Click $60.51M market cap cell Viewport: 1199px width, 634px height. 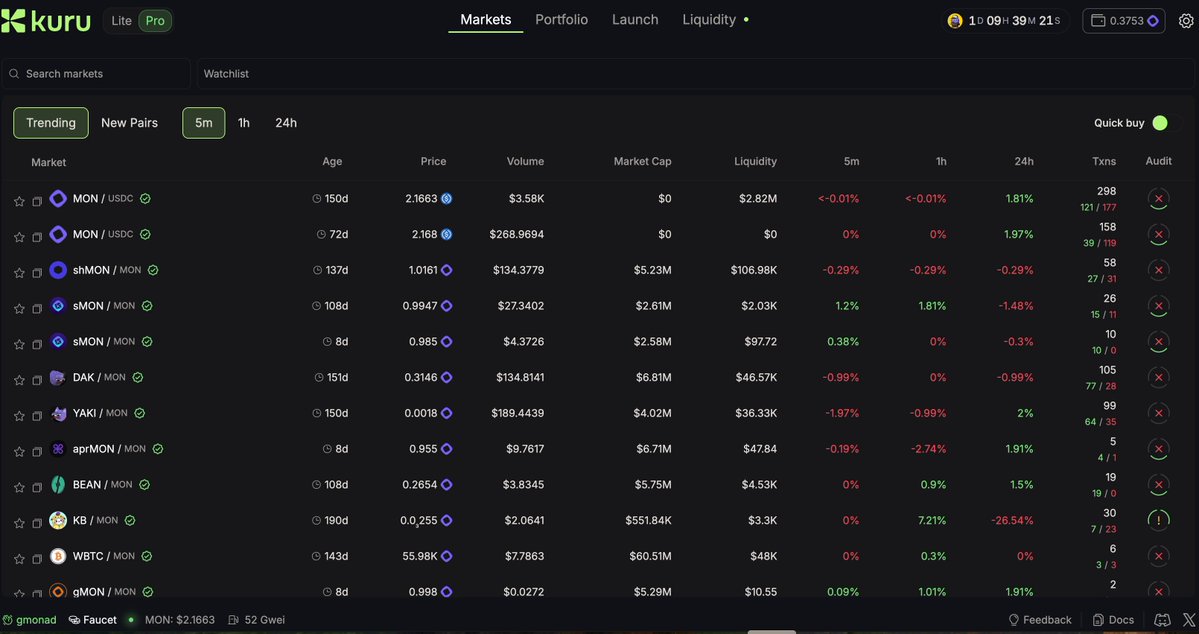651,556
